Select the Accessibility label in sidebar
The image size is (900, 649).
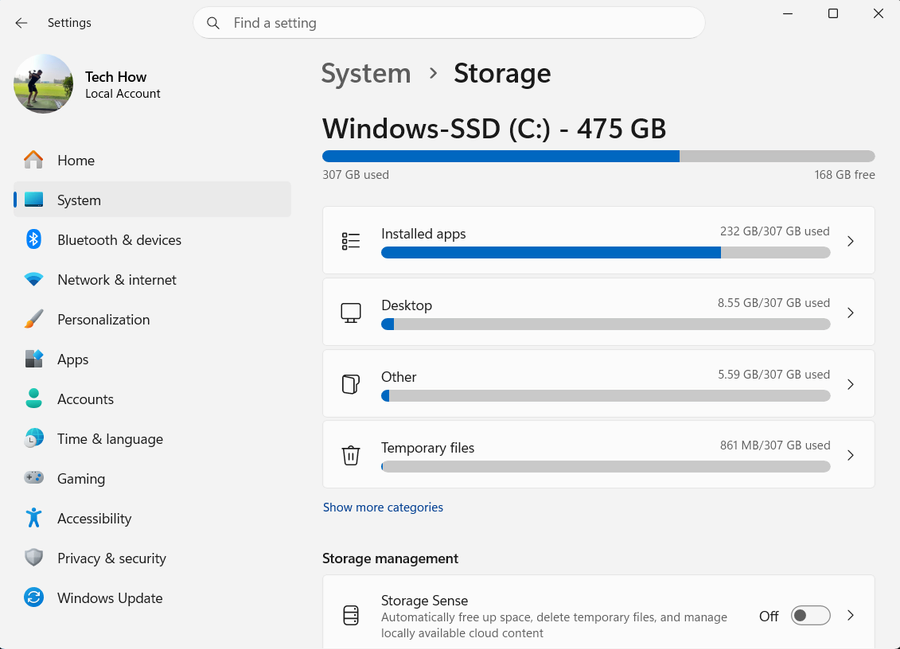pos(94,519)
